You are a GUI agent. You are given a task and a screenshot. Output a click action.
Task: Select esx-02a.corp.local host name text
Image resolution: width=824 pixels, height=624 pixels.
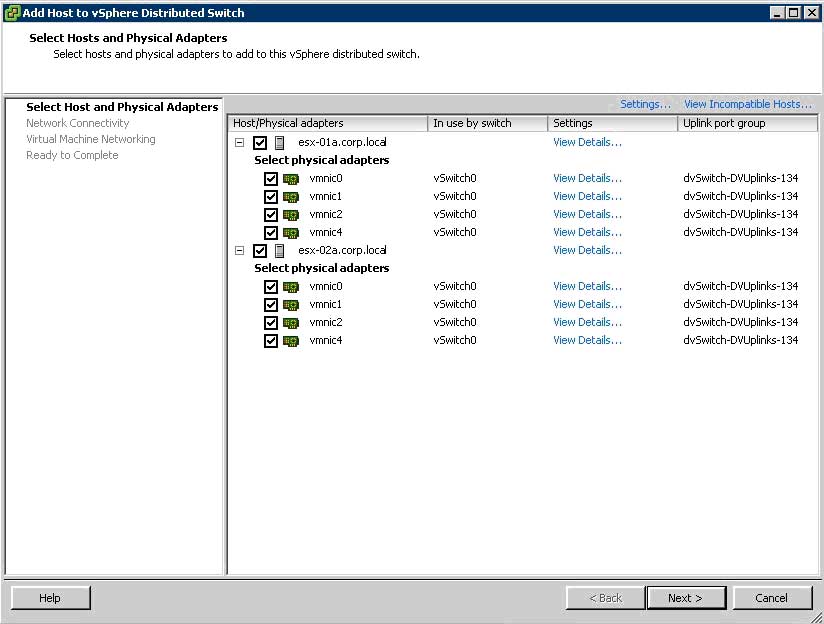click(x=342, y=250)
